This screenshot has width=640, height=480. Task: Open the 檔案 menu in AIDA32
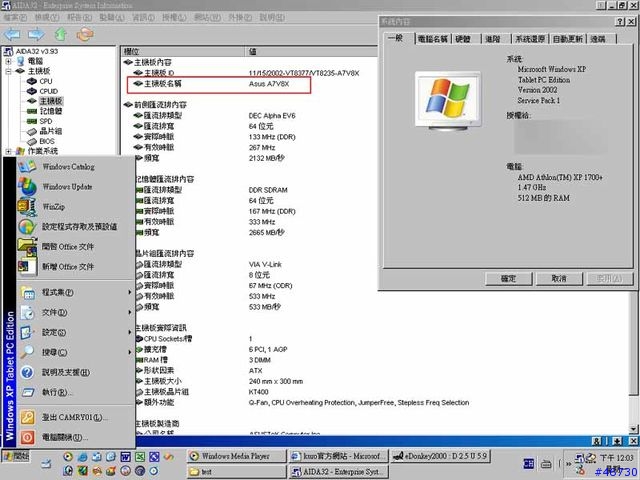pyautogui.click(x=15, y=17)
